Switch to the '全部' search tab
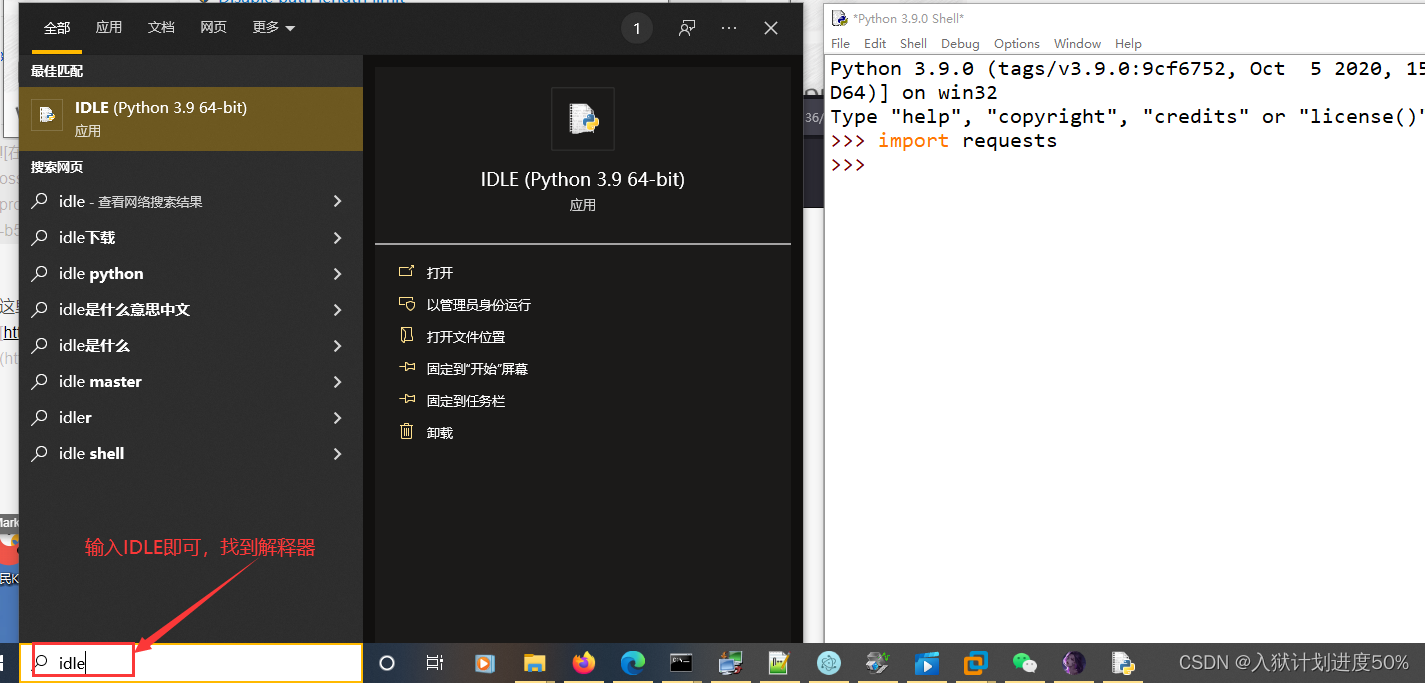 click(x=57, y=28)
